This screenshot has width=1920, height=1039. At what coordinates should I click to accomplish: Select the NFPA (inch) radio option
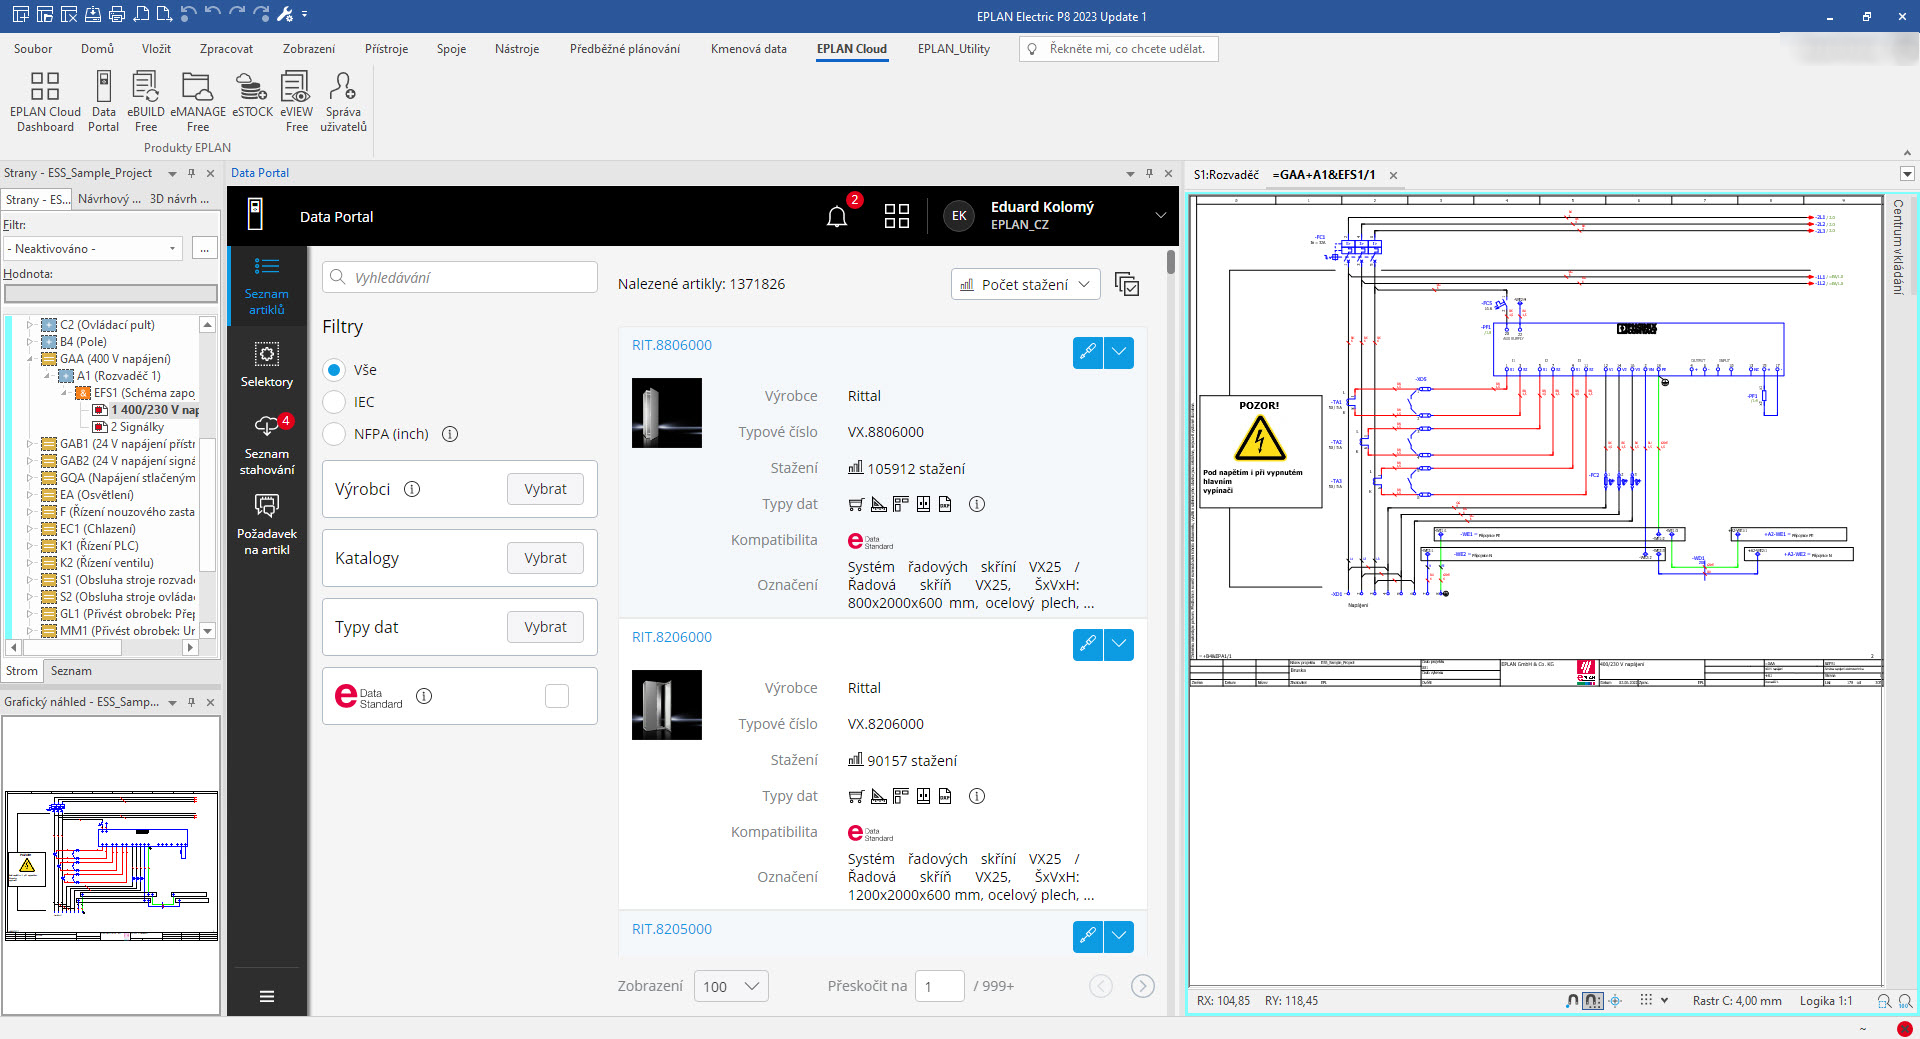pyautogui.click(x=335, y=434)
